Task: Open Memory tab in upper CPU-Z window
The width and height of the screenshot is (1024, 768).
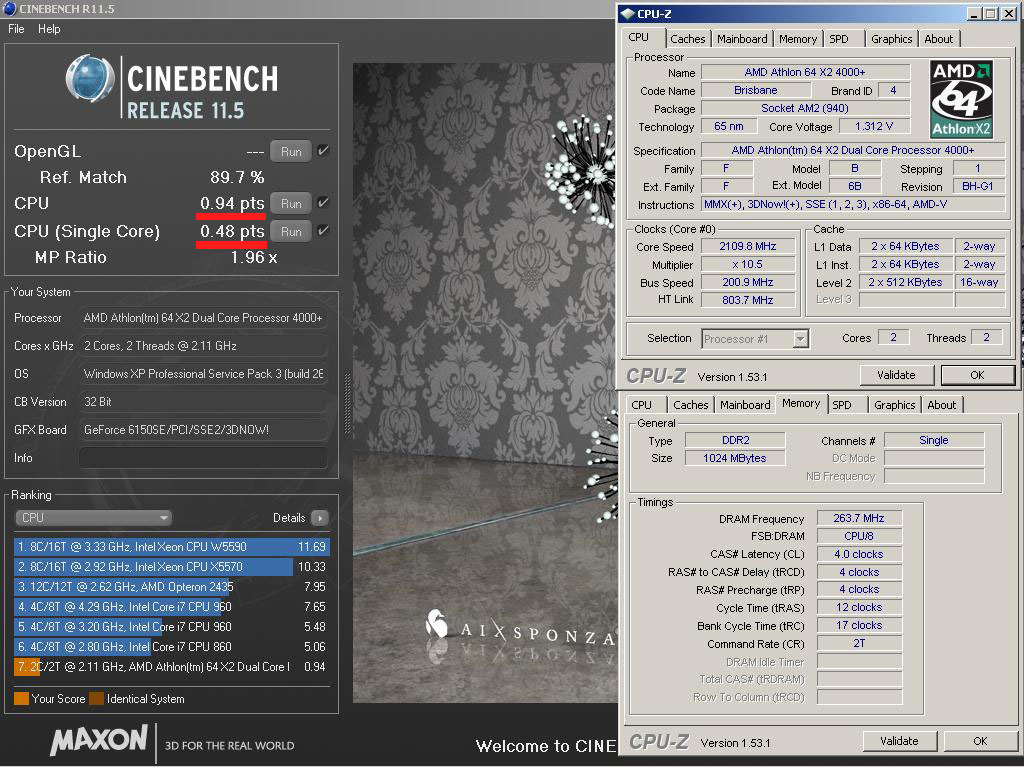Action: click(x=797, y=39)
